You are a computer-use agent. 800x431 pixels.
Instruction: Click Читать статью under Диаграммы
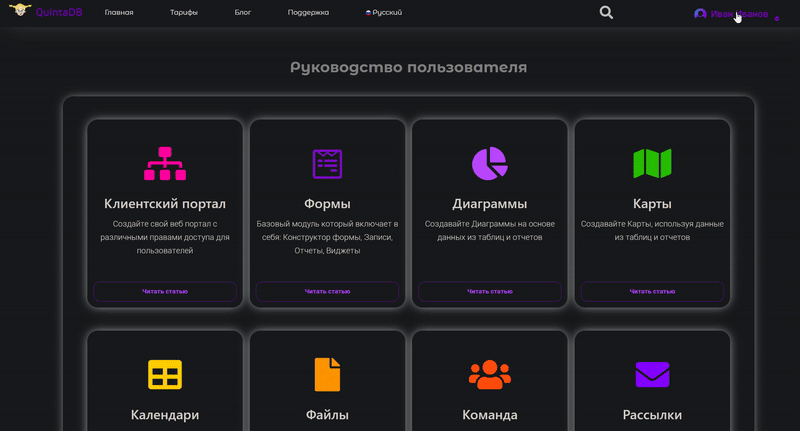coord(490,291)
